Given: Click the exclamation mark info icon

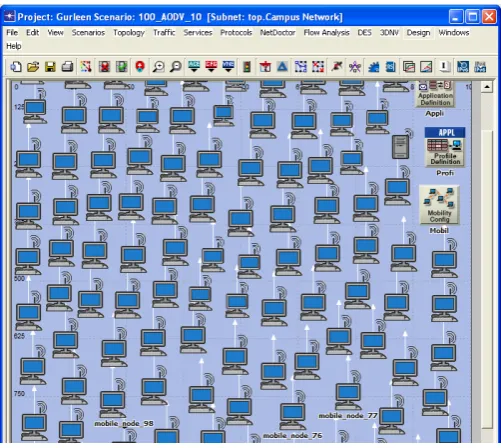Looking at the screenshot, I should pos(444,67).
